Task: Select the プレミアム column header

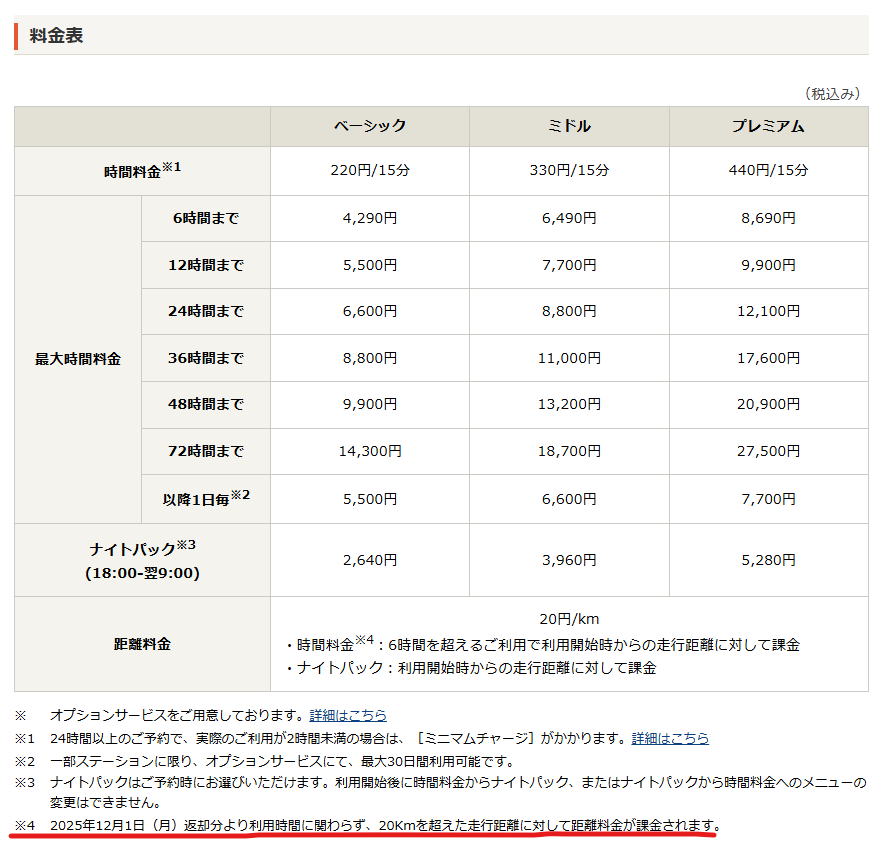Action: [768, 126]
